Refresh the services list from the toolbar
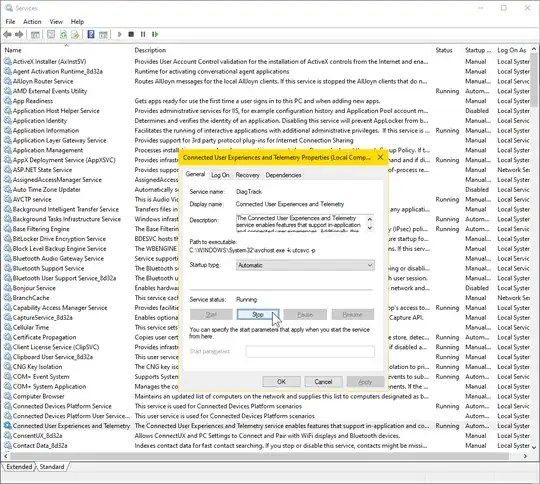The height and width of the screenshot is (484, 540). coord(63,34)
